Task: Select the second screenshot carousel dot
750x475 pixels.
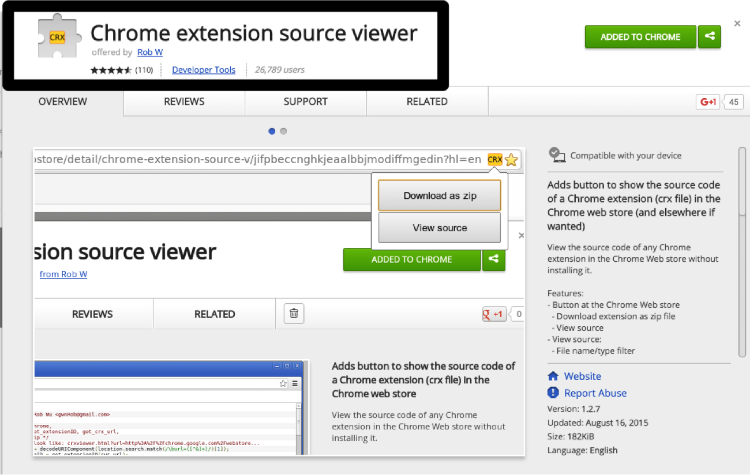Action: 284,131
